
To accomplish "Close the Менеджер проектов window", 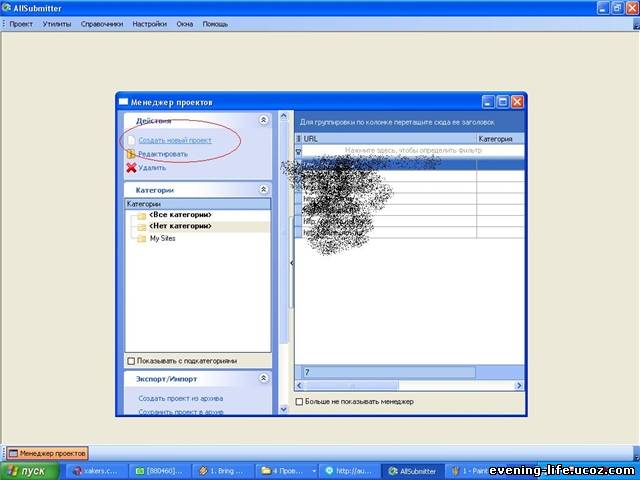I will click(517, 102).
